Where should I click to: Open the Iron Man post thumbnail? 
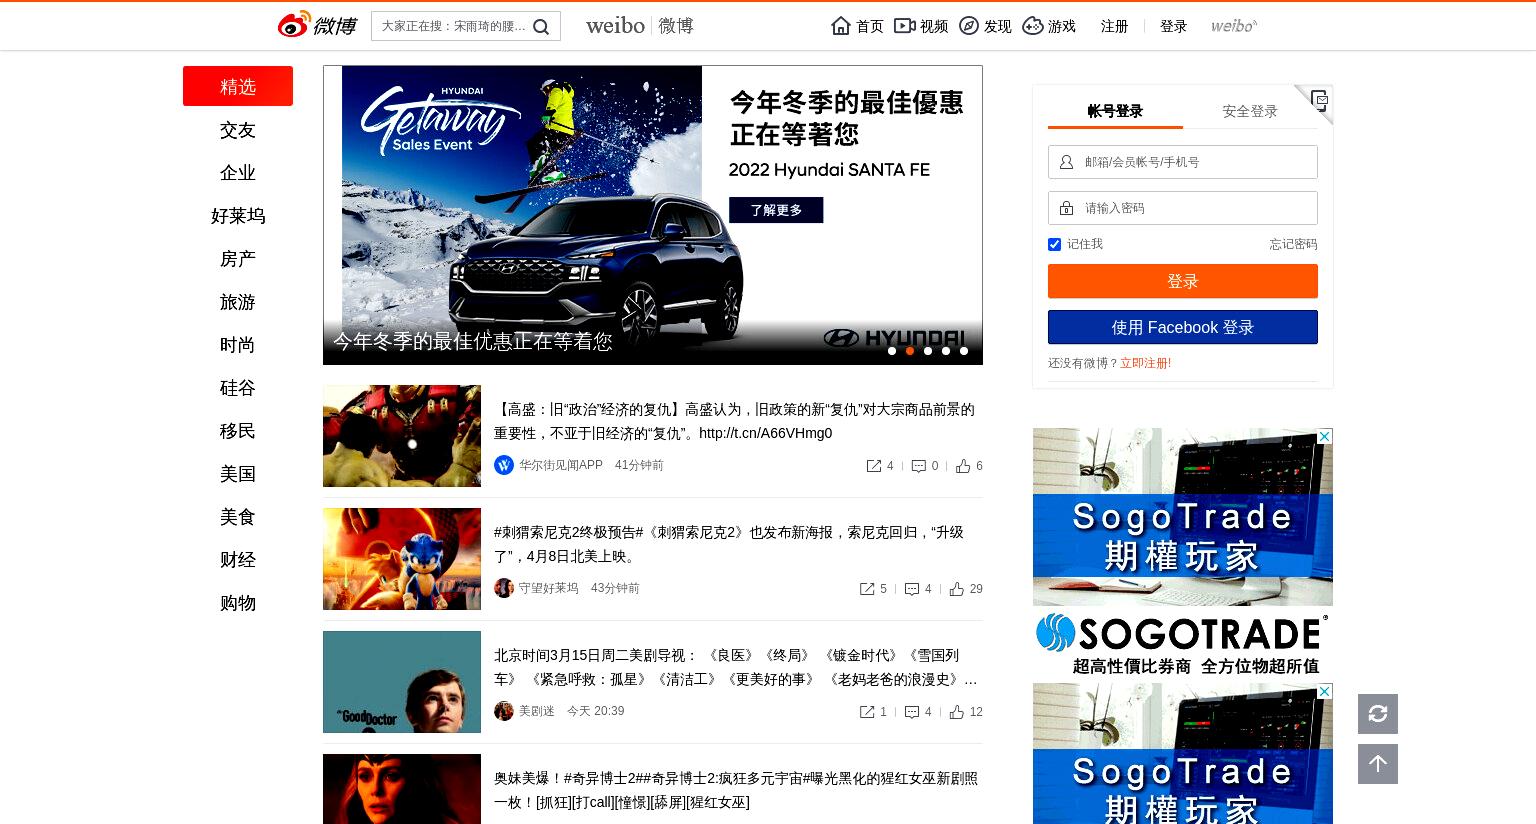point(402,436)
